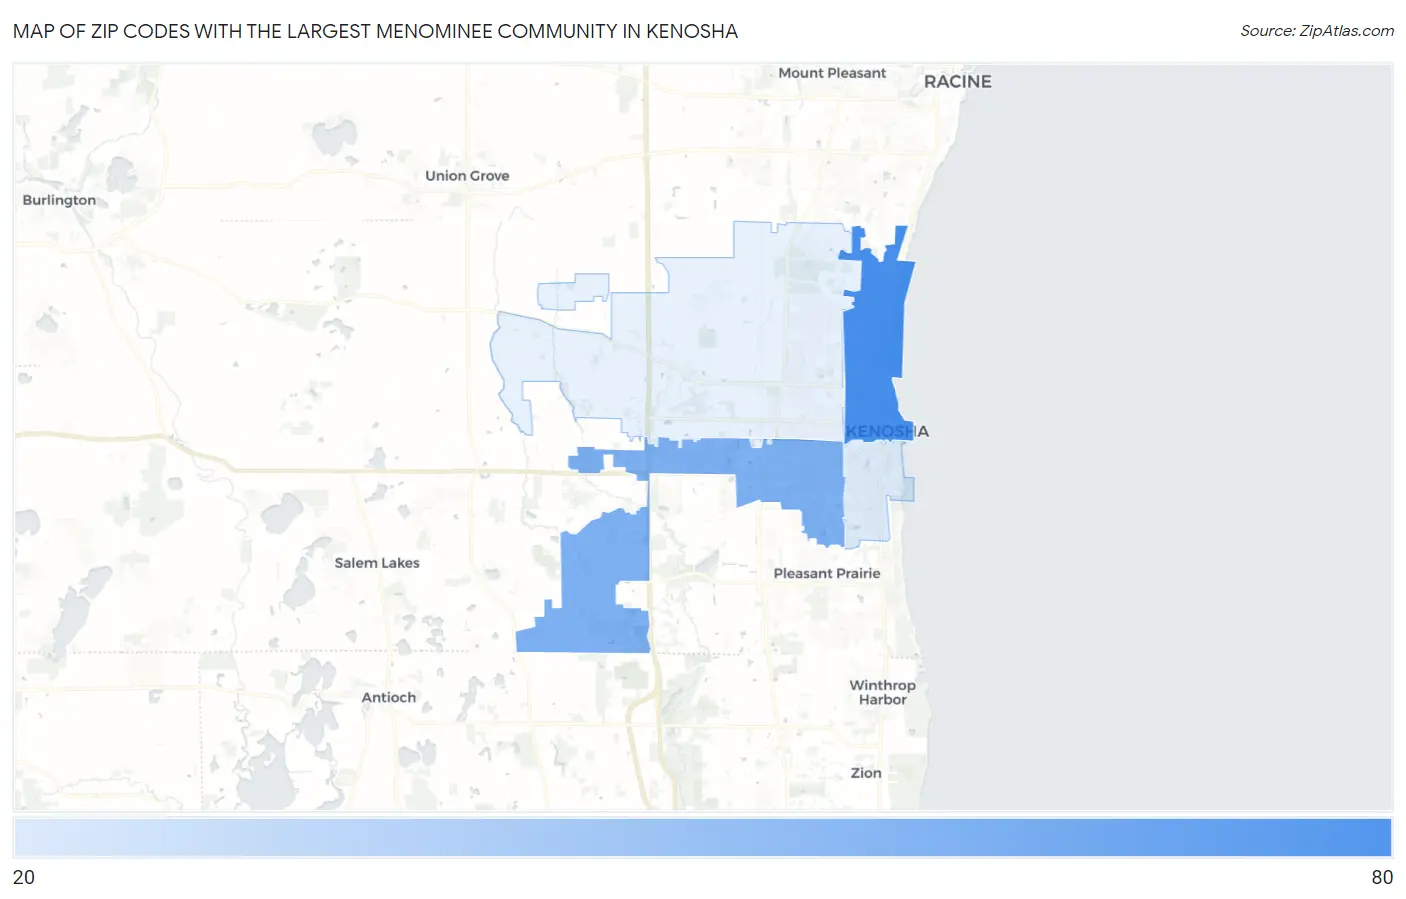Click the color gradient legend bar

tap(702, 838)
